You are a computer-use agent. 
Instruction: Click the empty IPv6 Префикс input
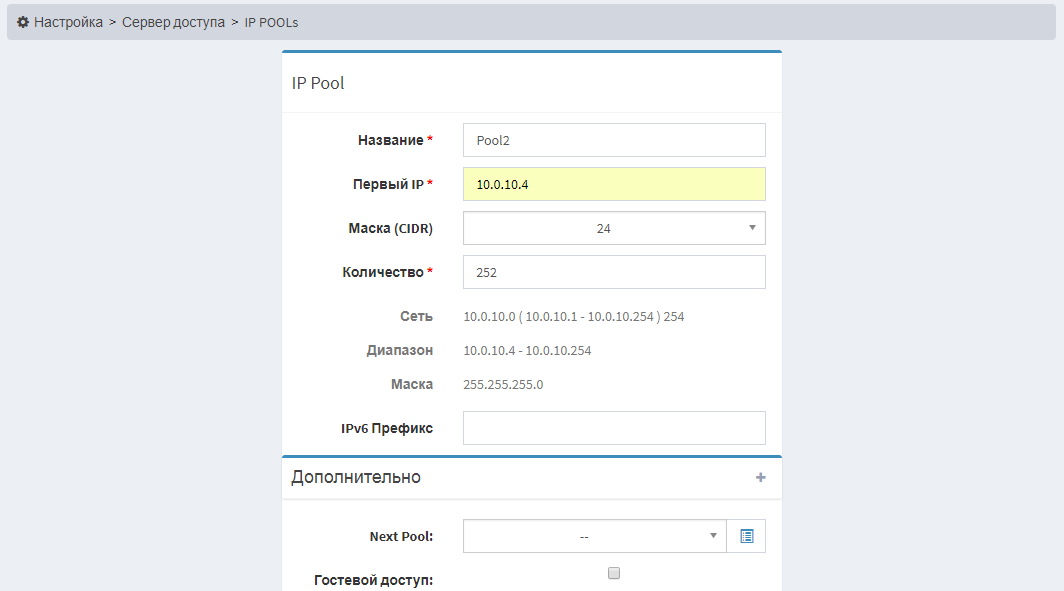(614, 428)
